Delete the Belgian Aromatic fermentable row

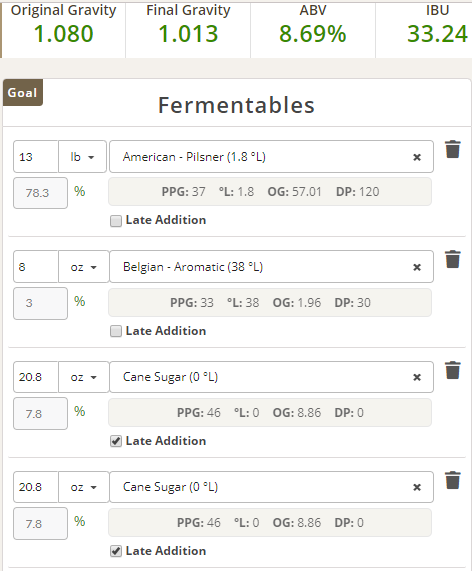[453, 259]
